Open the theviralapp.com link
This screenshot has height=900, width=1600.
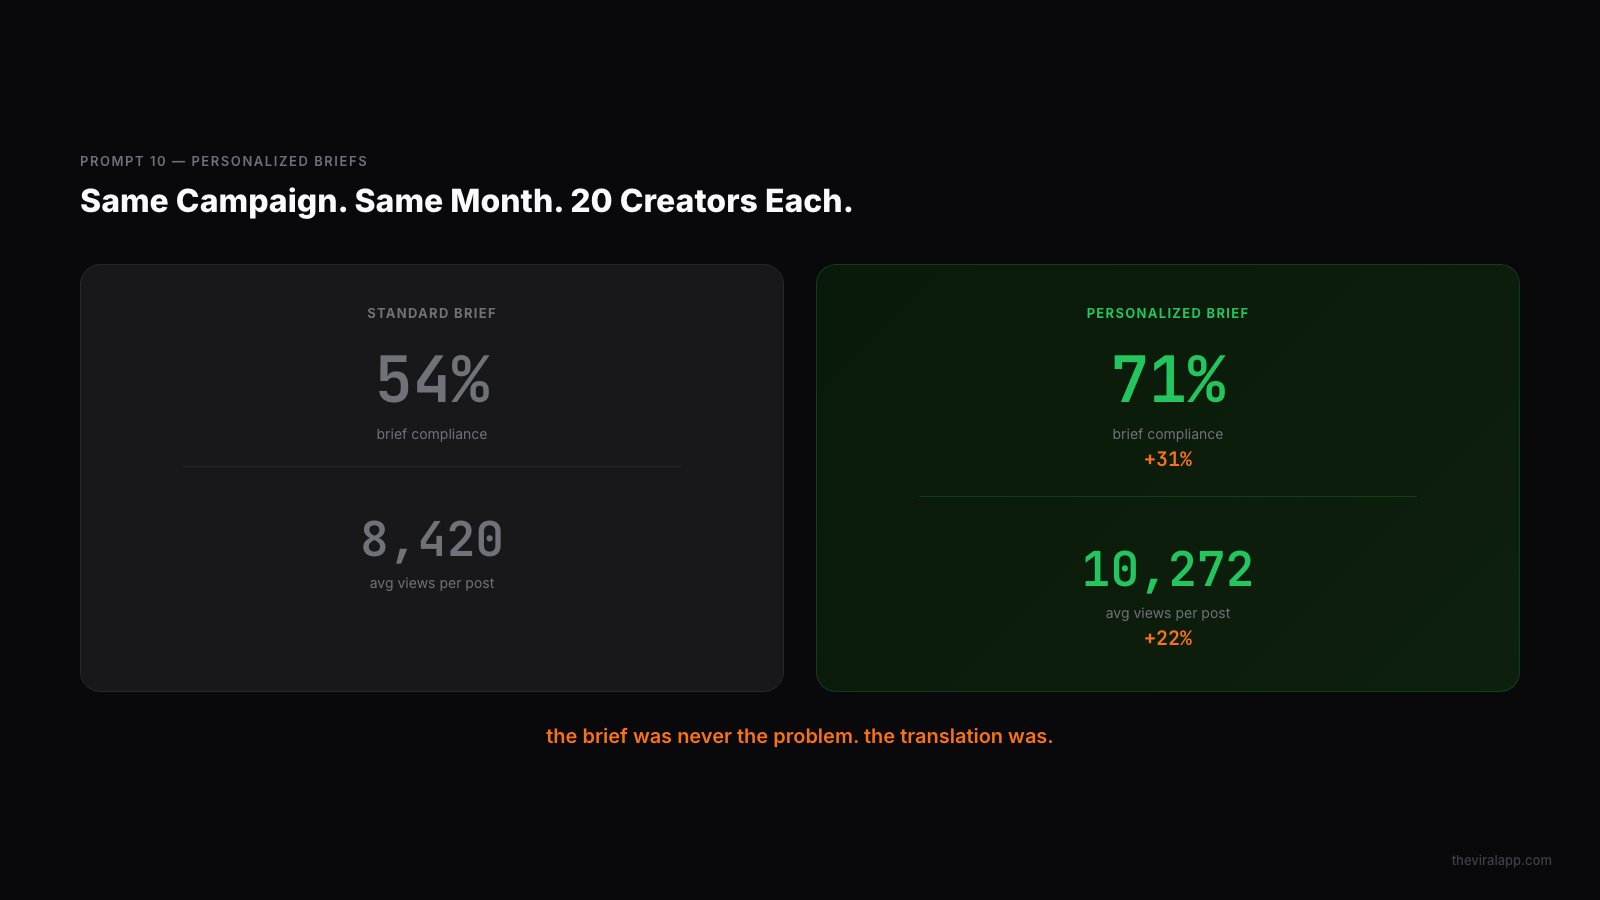tap(1502, 860)
